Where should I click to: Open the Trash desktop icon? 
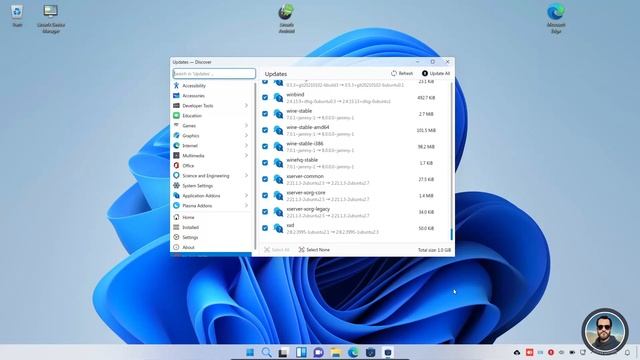17,16
